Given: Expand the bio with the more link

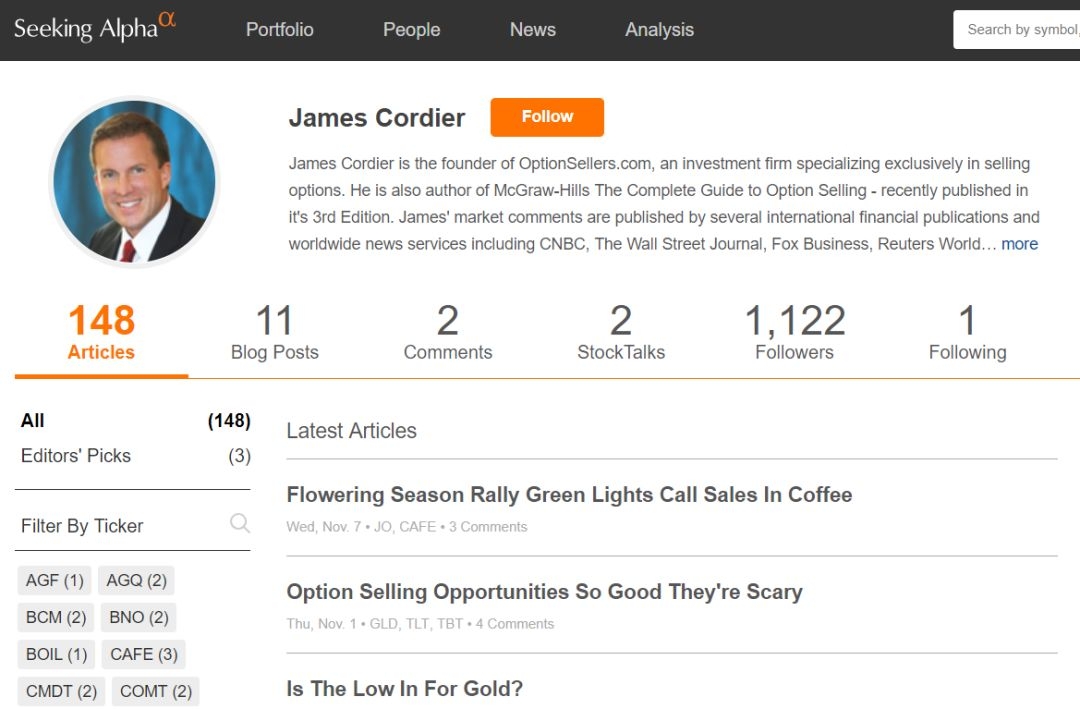Looking at the screenshot, I should coord(1019,244).
